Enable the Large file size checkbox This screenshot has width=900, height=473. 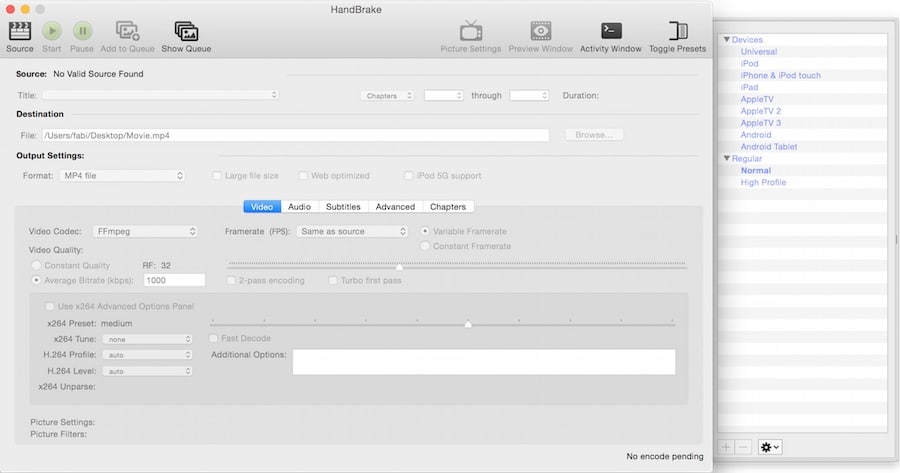217,176
